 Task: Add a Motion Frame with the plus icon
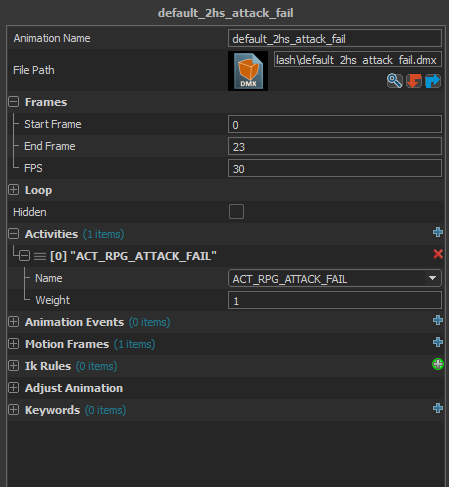(x=438, y=342)
